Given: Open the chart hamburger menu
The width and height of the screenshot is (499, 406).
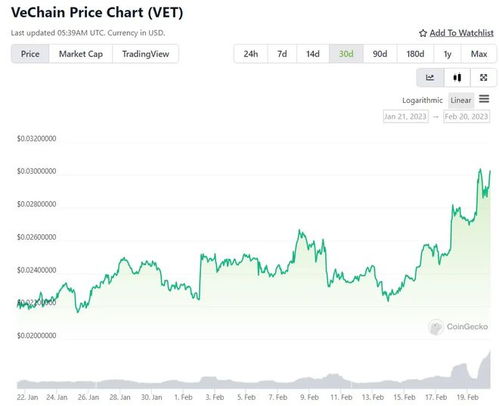Looking at the screenshot, I should tap(484, 99).
